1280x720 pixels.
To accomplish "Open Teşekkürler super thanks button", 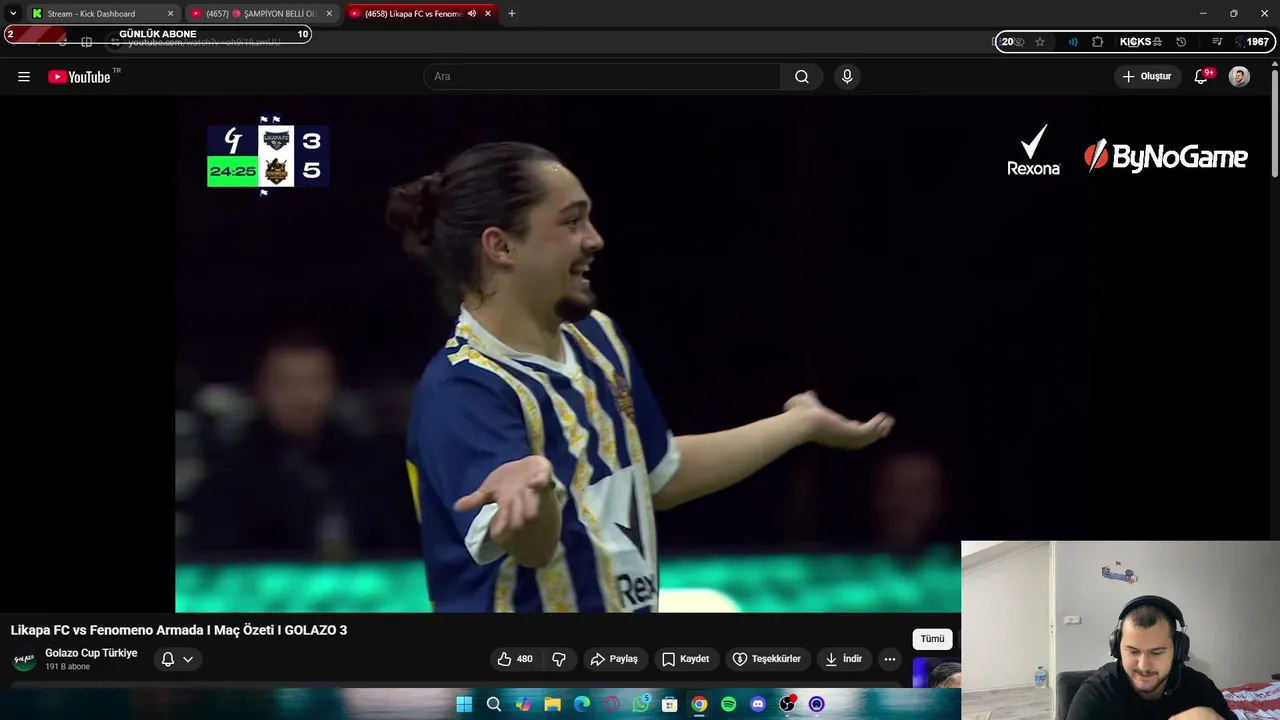I will pyautogui.click(x=766, y=659).
